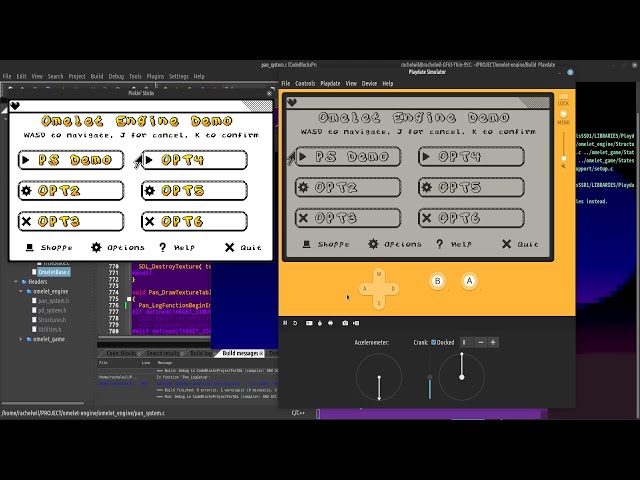Viewport: 640px width, 480px height.
Task: Open Code::Blocks Build menu
Action: pos(97,76)
